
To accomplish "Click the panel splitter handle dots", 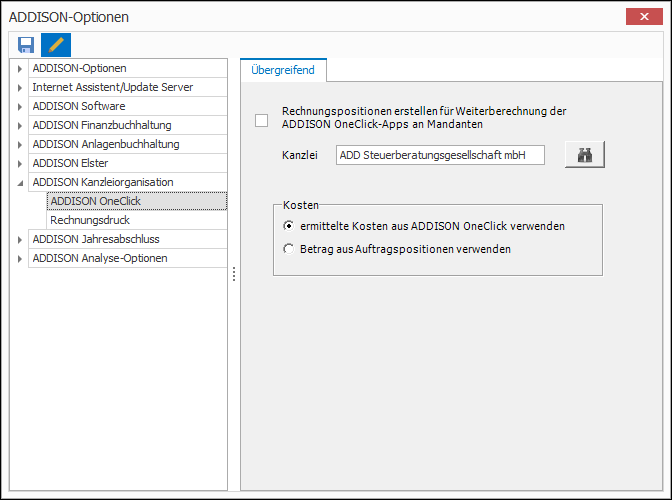I will [x=234, y=274].
